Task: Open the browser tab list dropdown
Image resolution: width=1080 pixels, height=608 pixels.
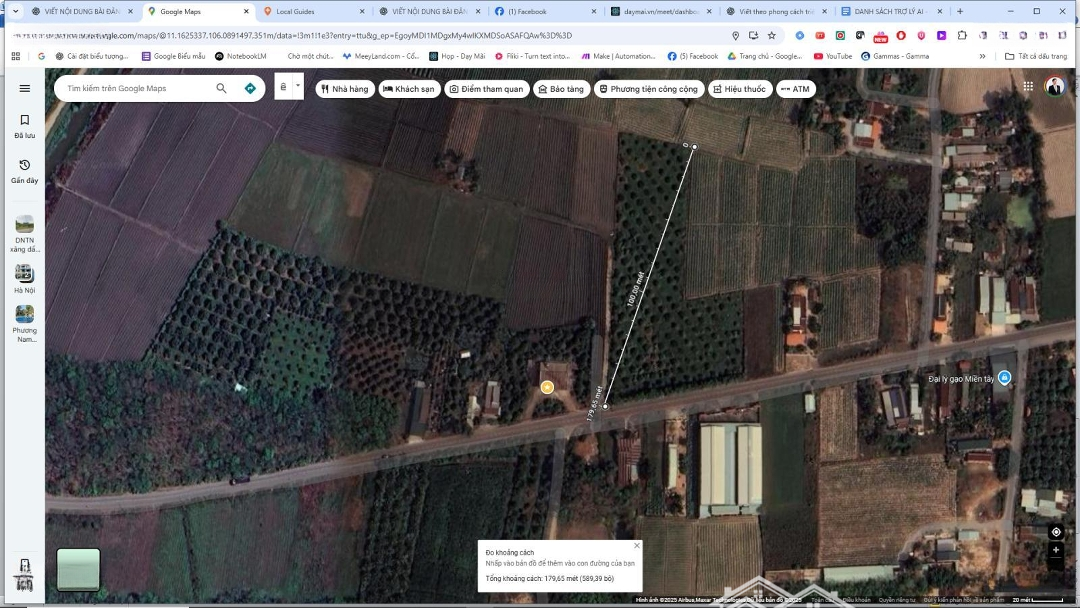Action: click(15, 11)
